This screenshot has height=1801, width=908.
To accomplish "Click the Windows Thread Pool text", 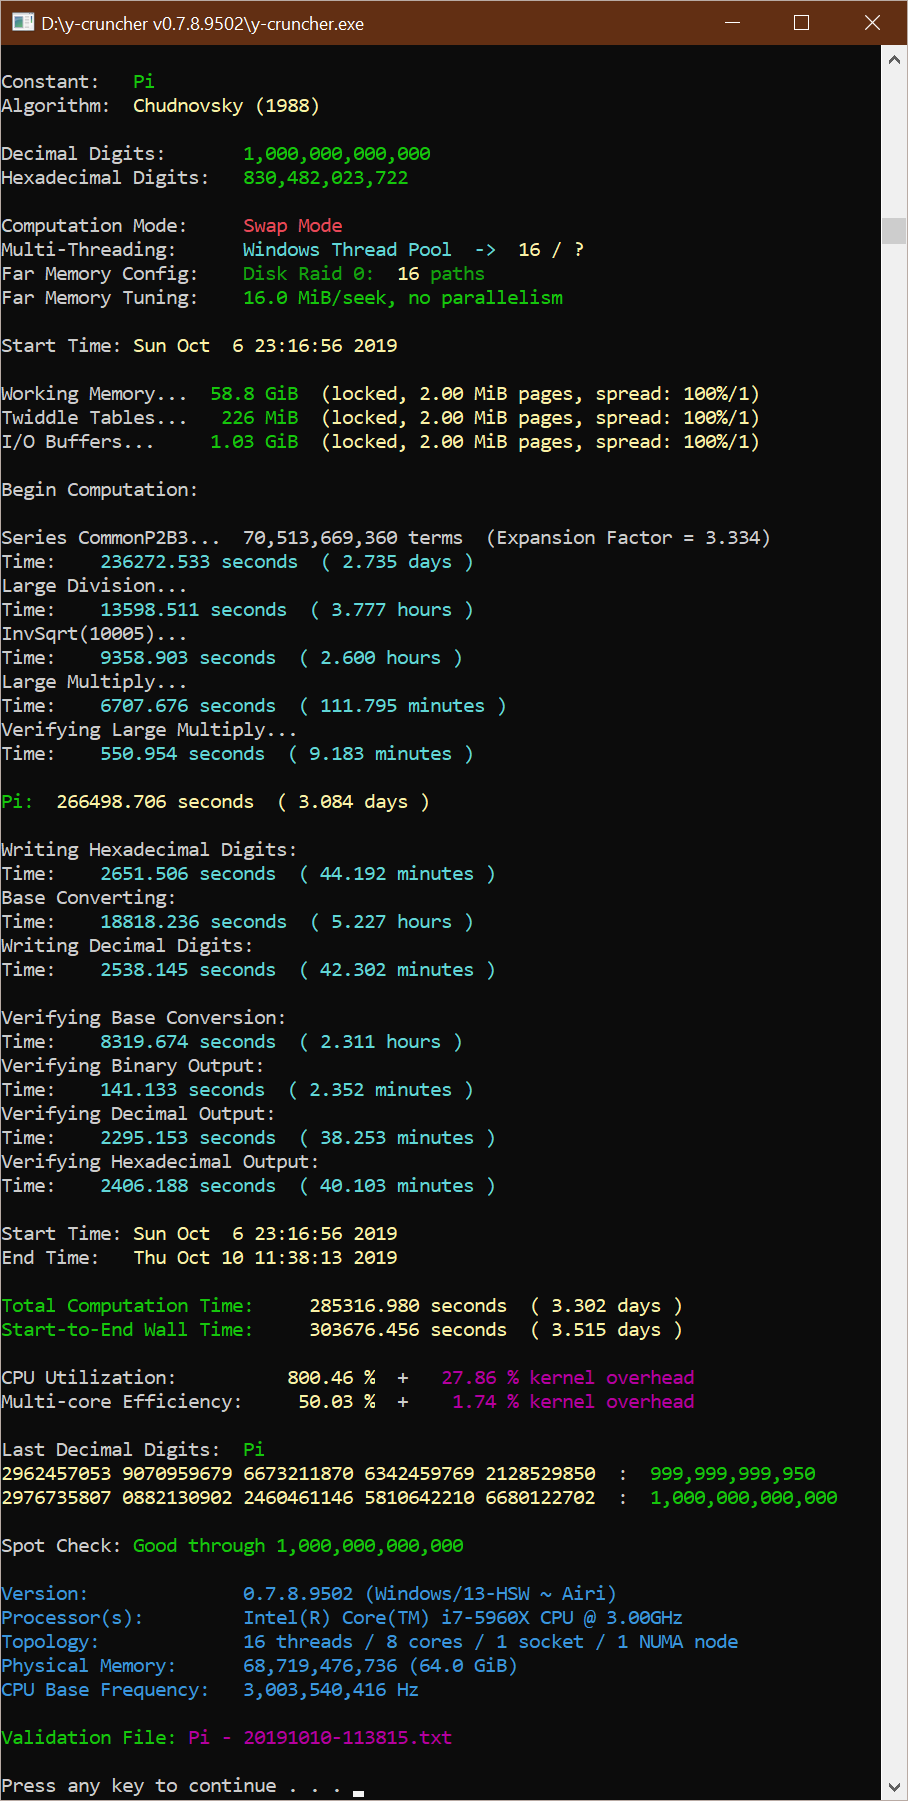I will [346, 250].
